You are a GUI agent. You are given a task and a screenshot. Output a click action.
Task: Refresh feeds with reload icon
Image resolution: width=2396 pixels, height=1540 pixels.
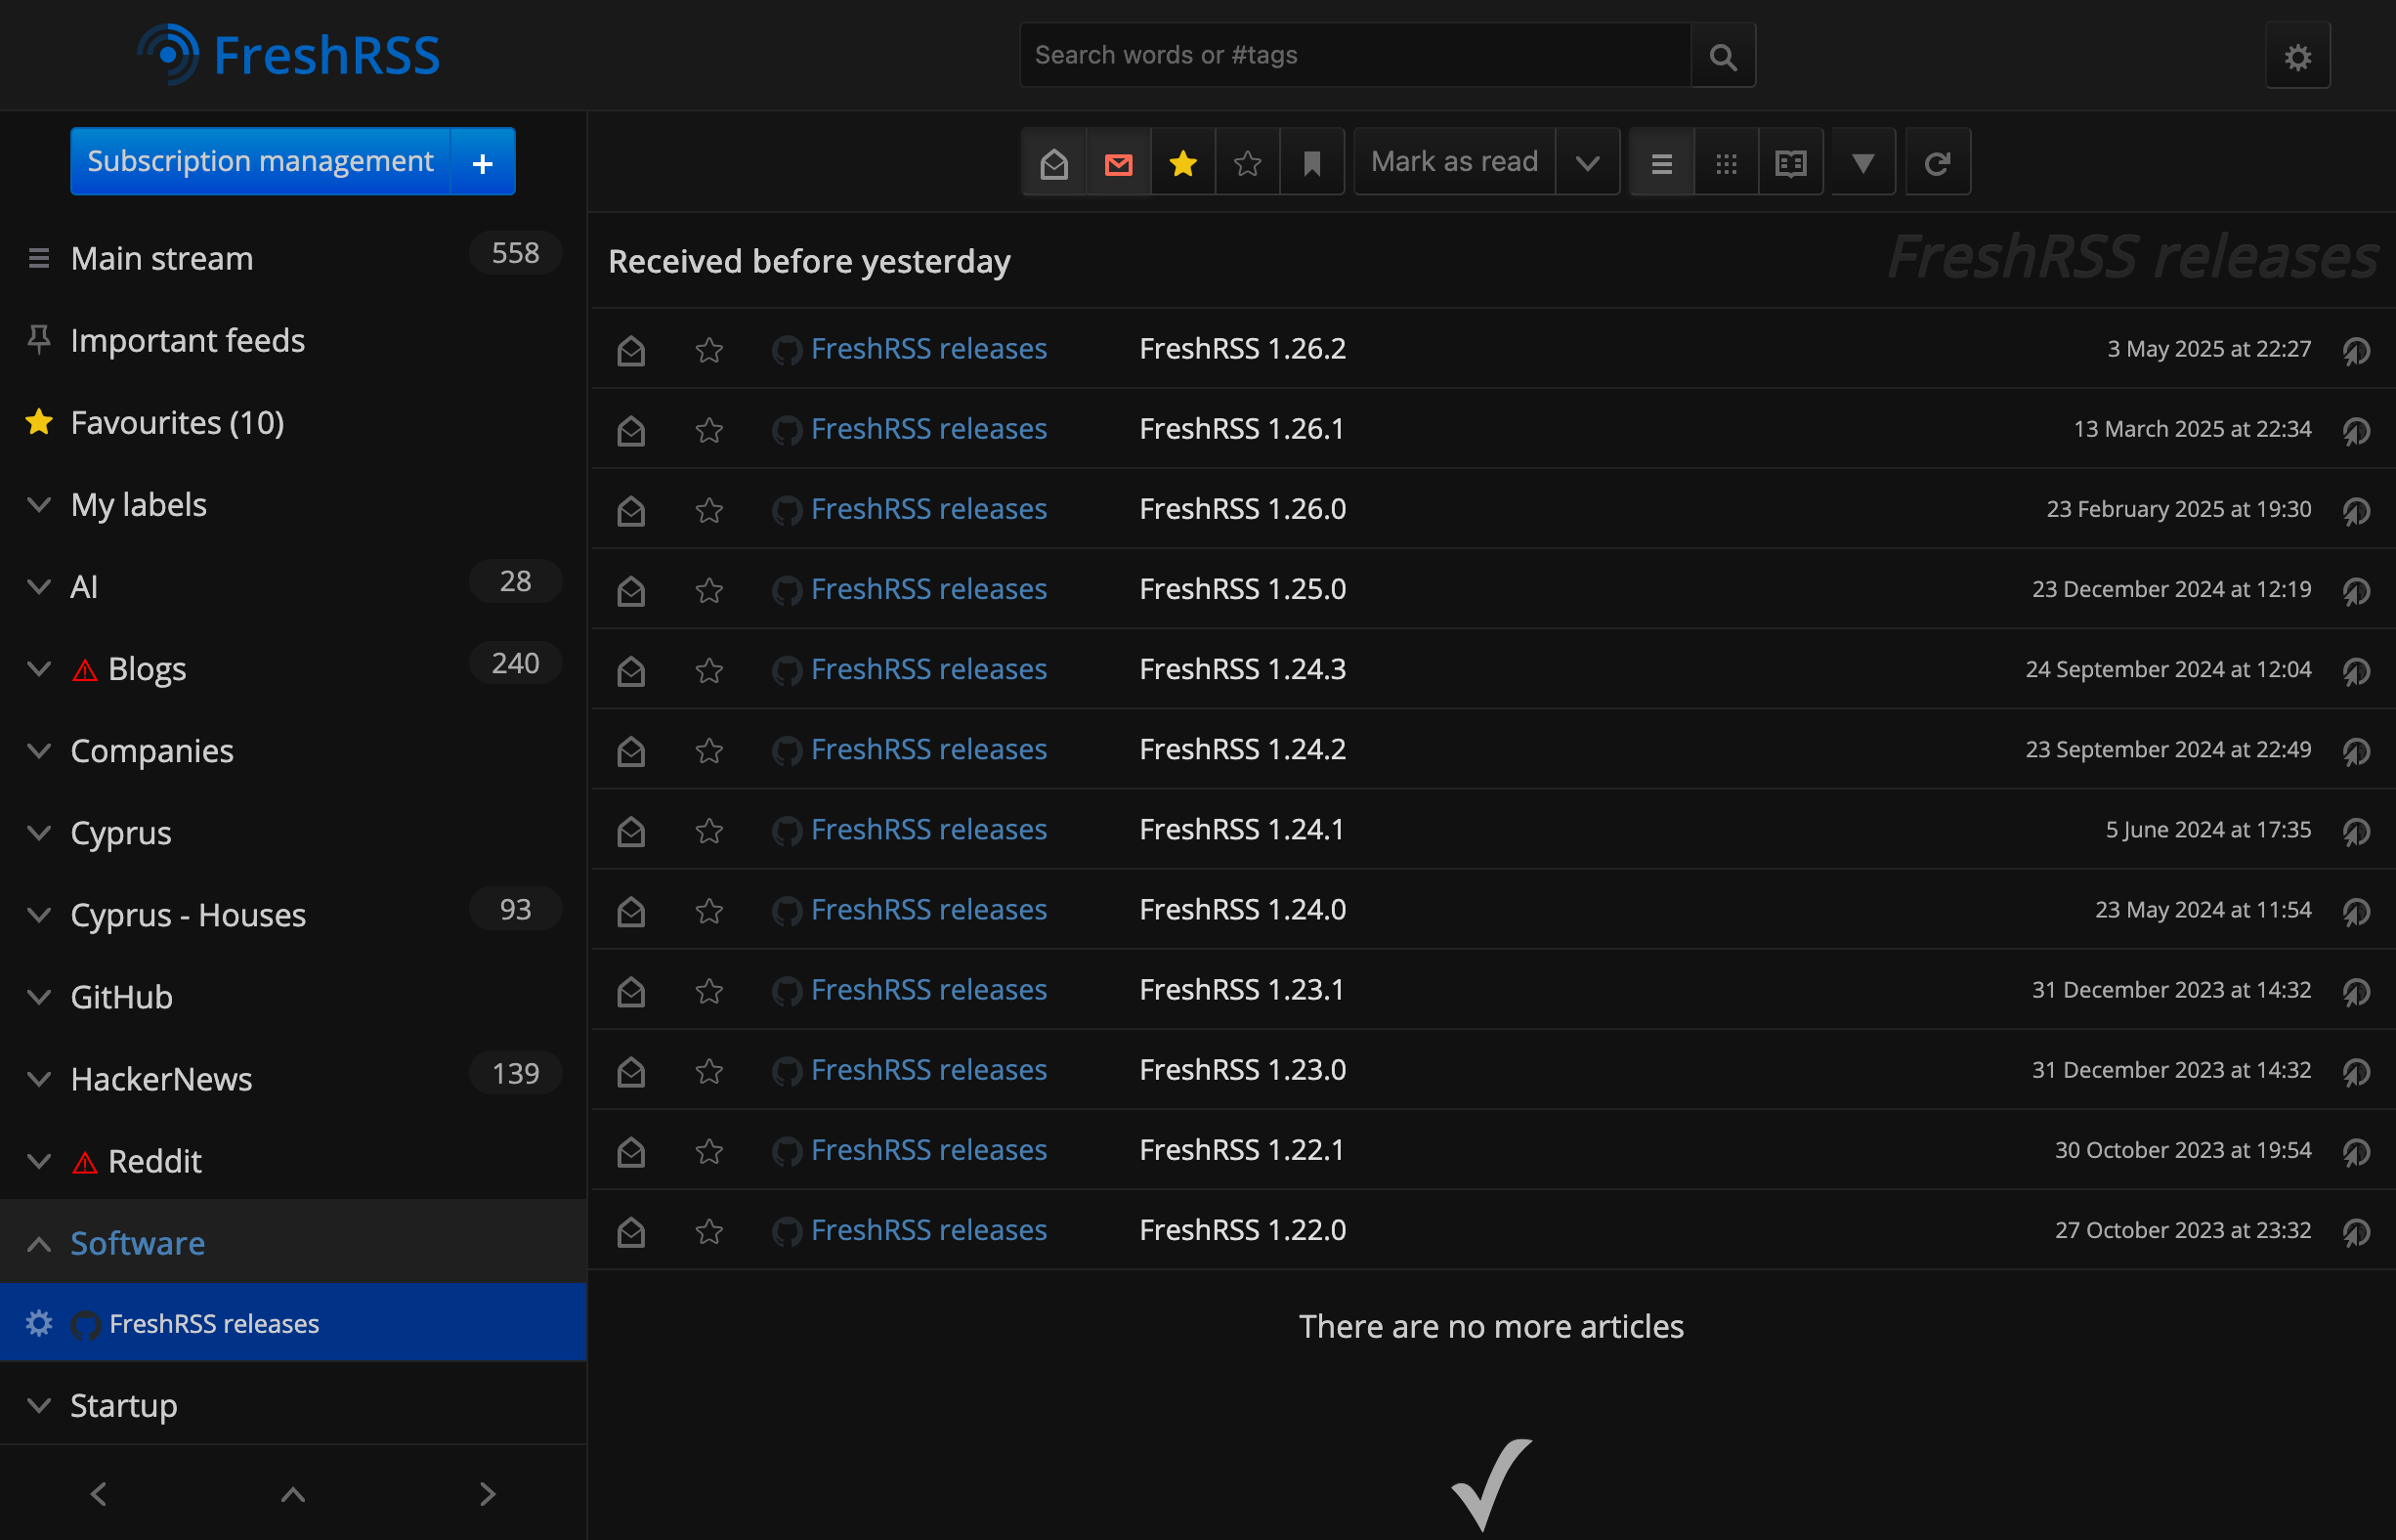(1937, 162)
